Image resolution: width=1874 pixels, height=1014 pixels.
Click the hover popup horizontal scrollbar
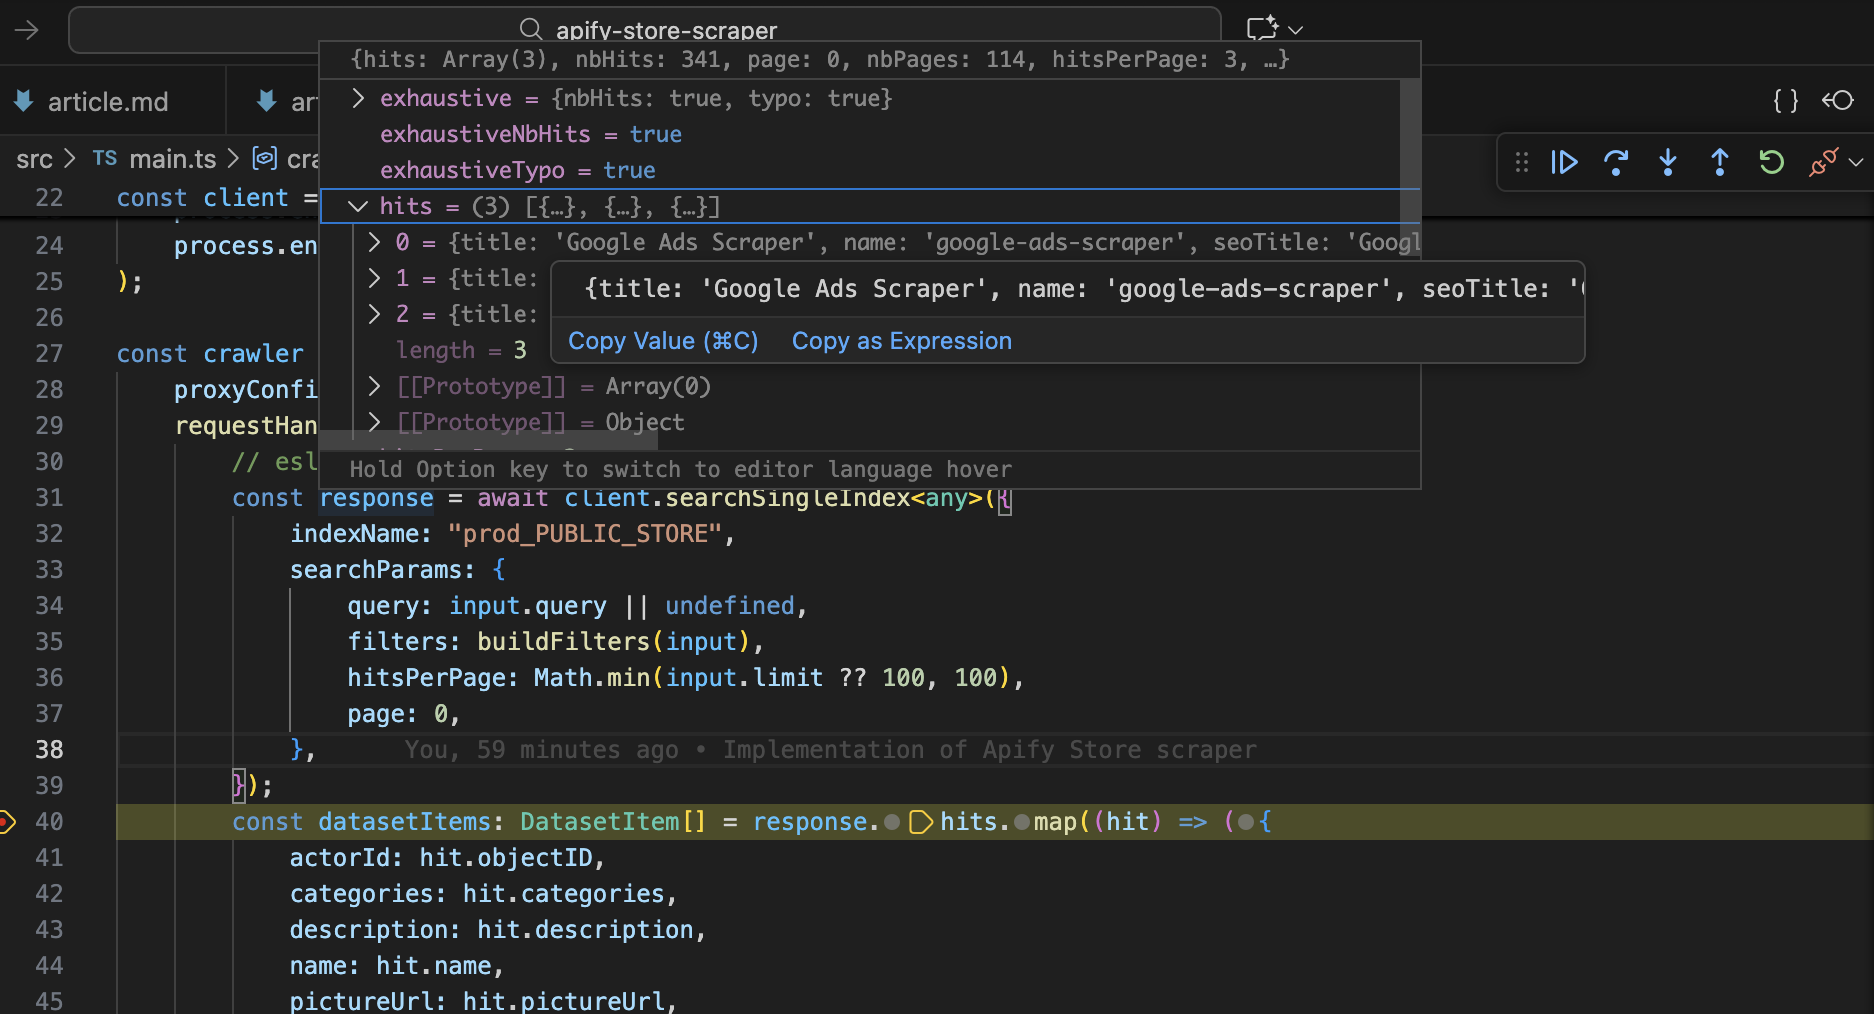[x=488, y=440]
